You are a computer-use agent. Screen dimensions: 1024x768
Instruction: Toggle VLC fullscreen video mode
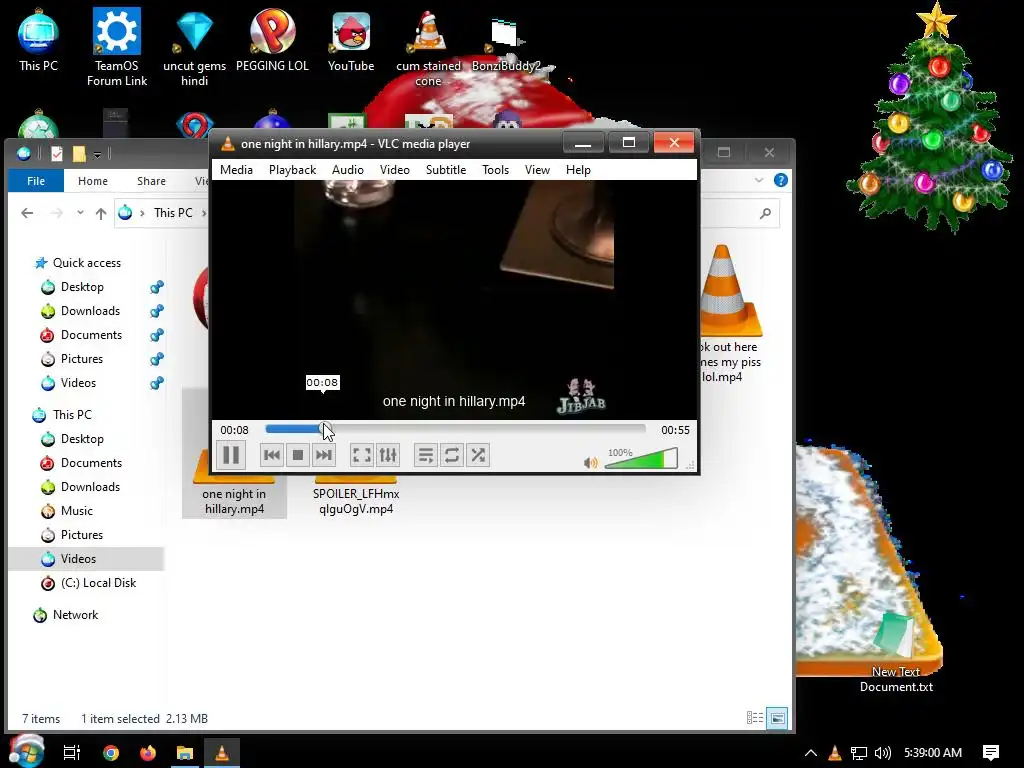[x=361, y=455]
